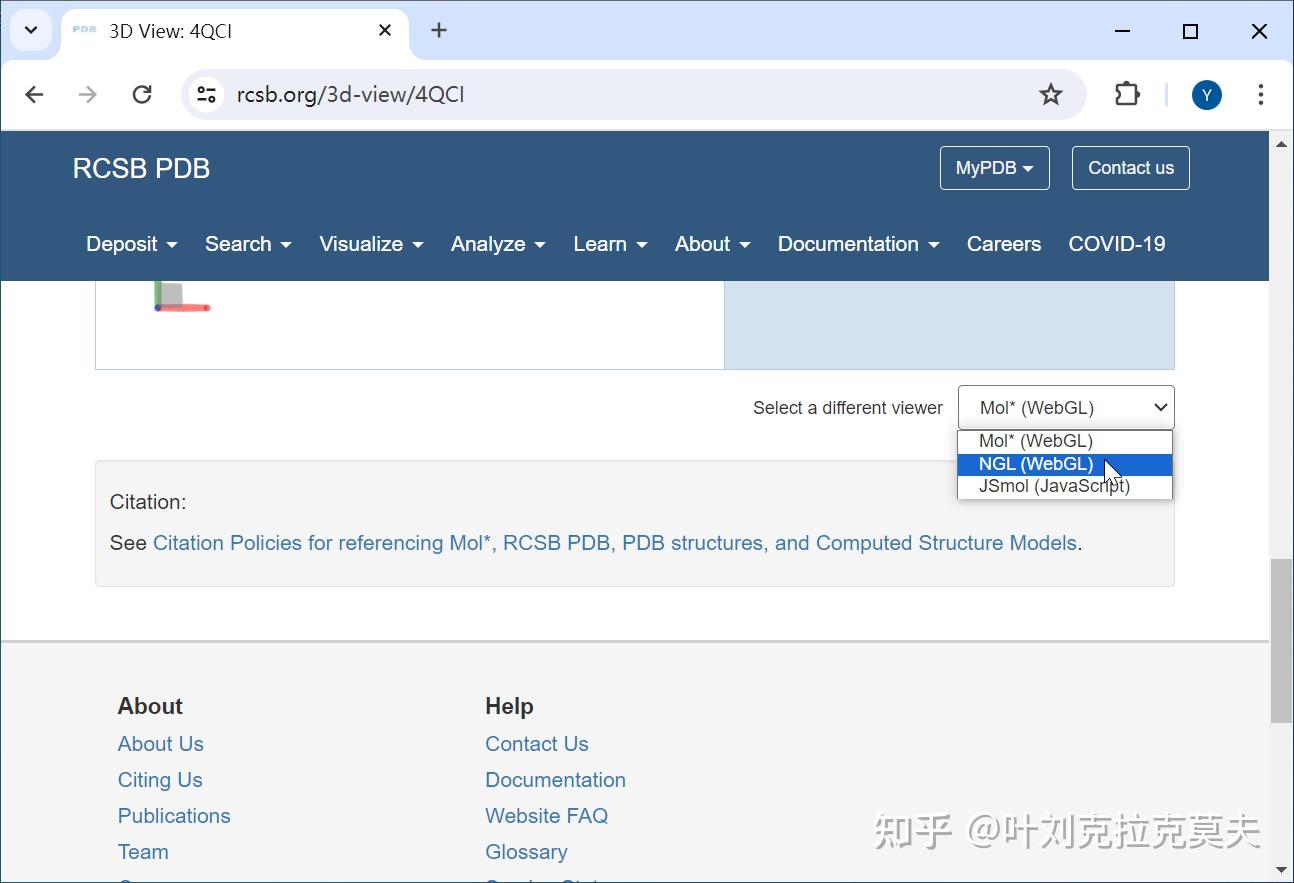Reload the 3D View page
1294x883 pixels.
142,94
